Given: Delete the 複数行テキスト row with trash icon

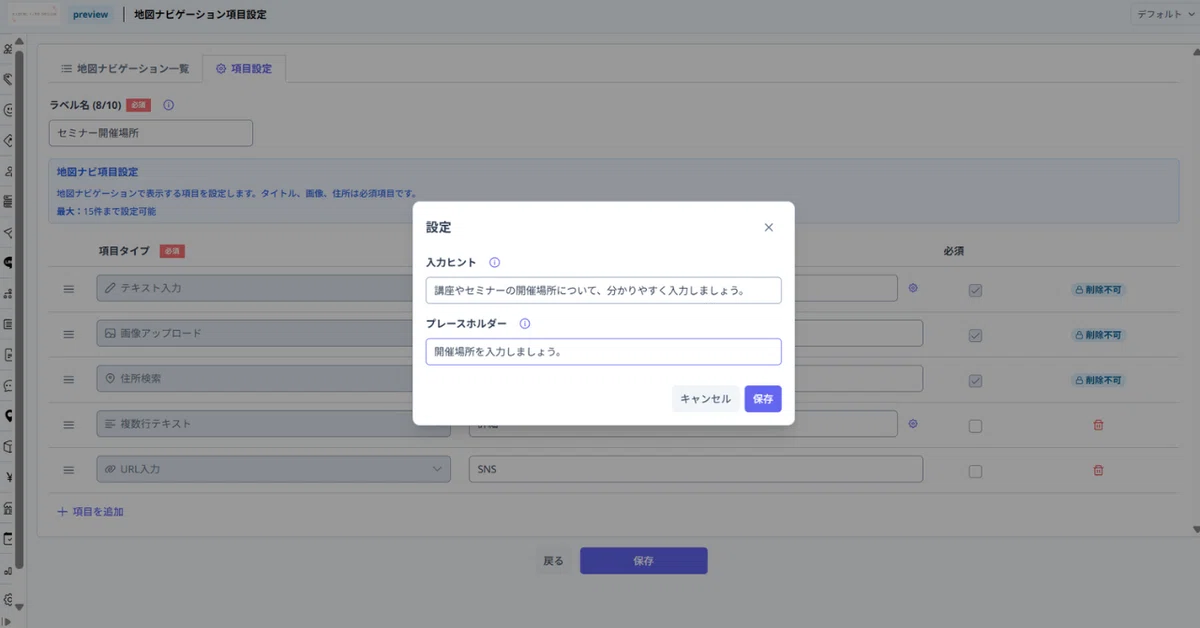Looking at the screenshot, I should point(1098,425).
